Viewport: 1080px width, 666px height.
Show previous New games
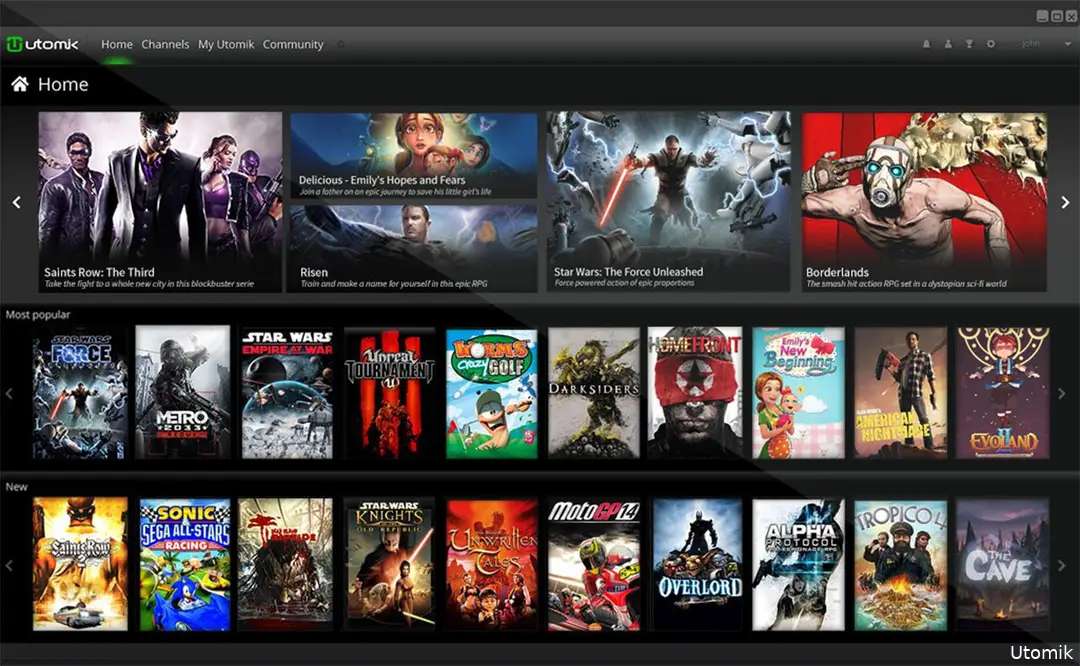click(x=9, y=565)
